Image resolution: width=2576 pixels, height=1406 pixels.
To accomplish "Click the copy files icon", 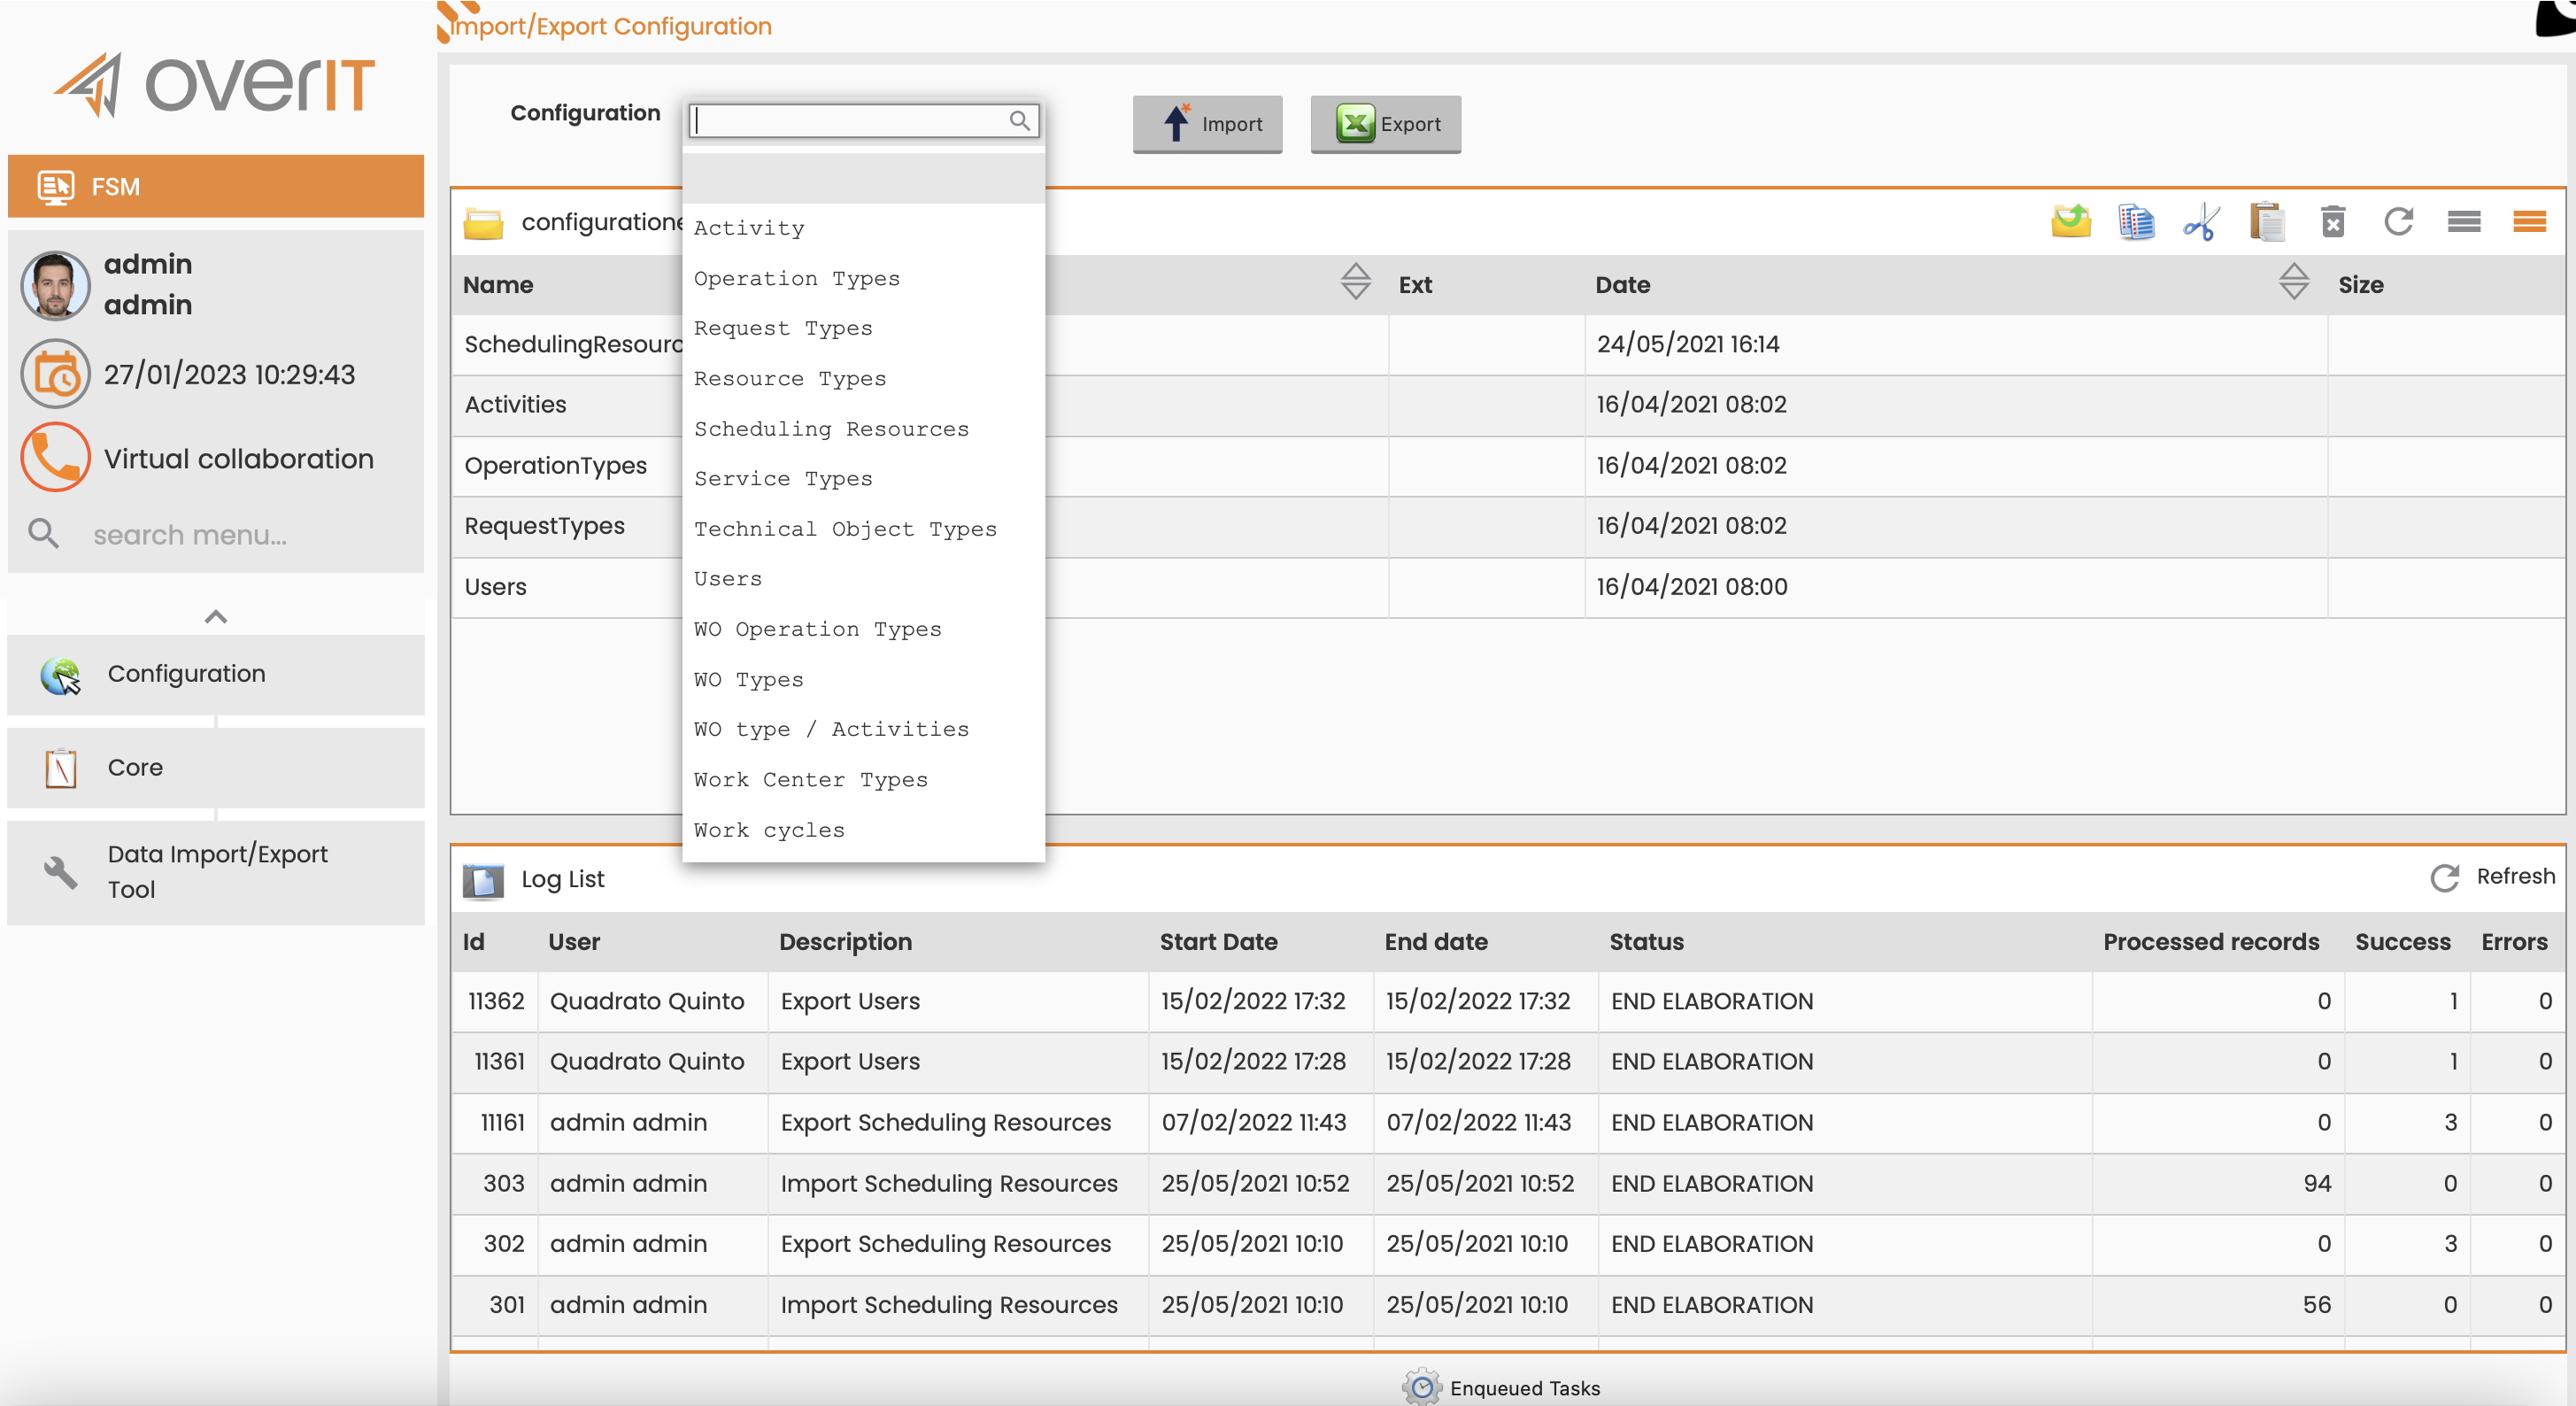I will tap(2136, 221).
